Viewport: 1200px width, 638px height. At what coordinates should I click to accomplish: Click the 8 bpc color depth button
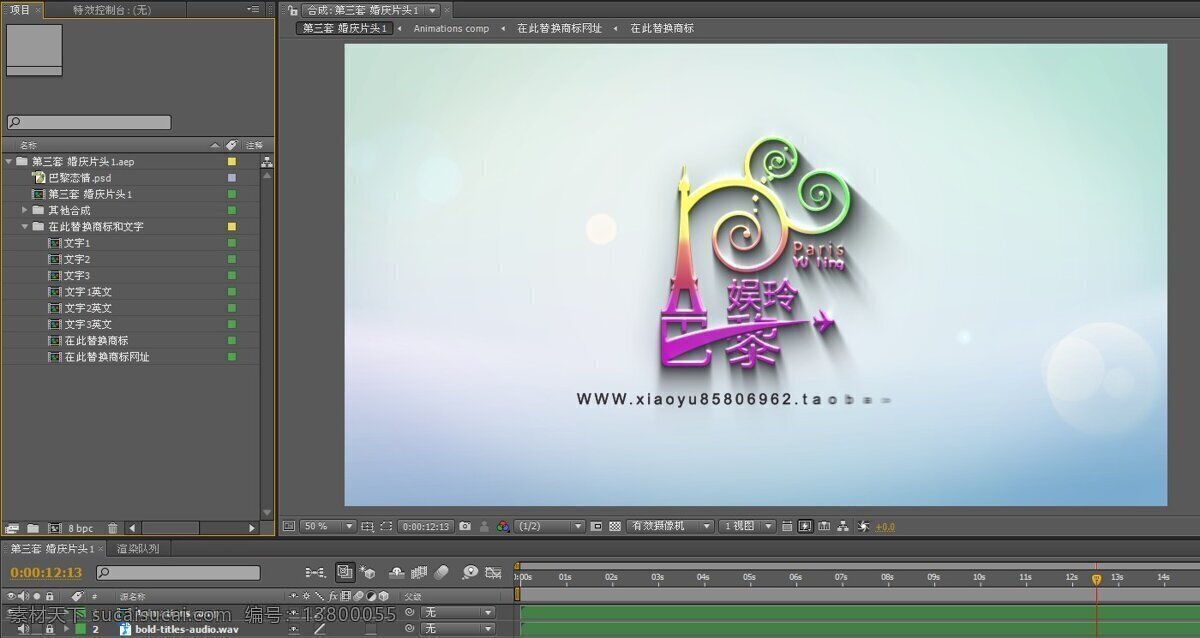[81, 528]
